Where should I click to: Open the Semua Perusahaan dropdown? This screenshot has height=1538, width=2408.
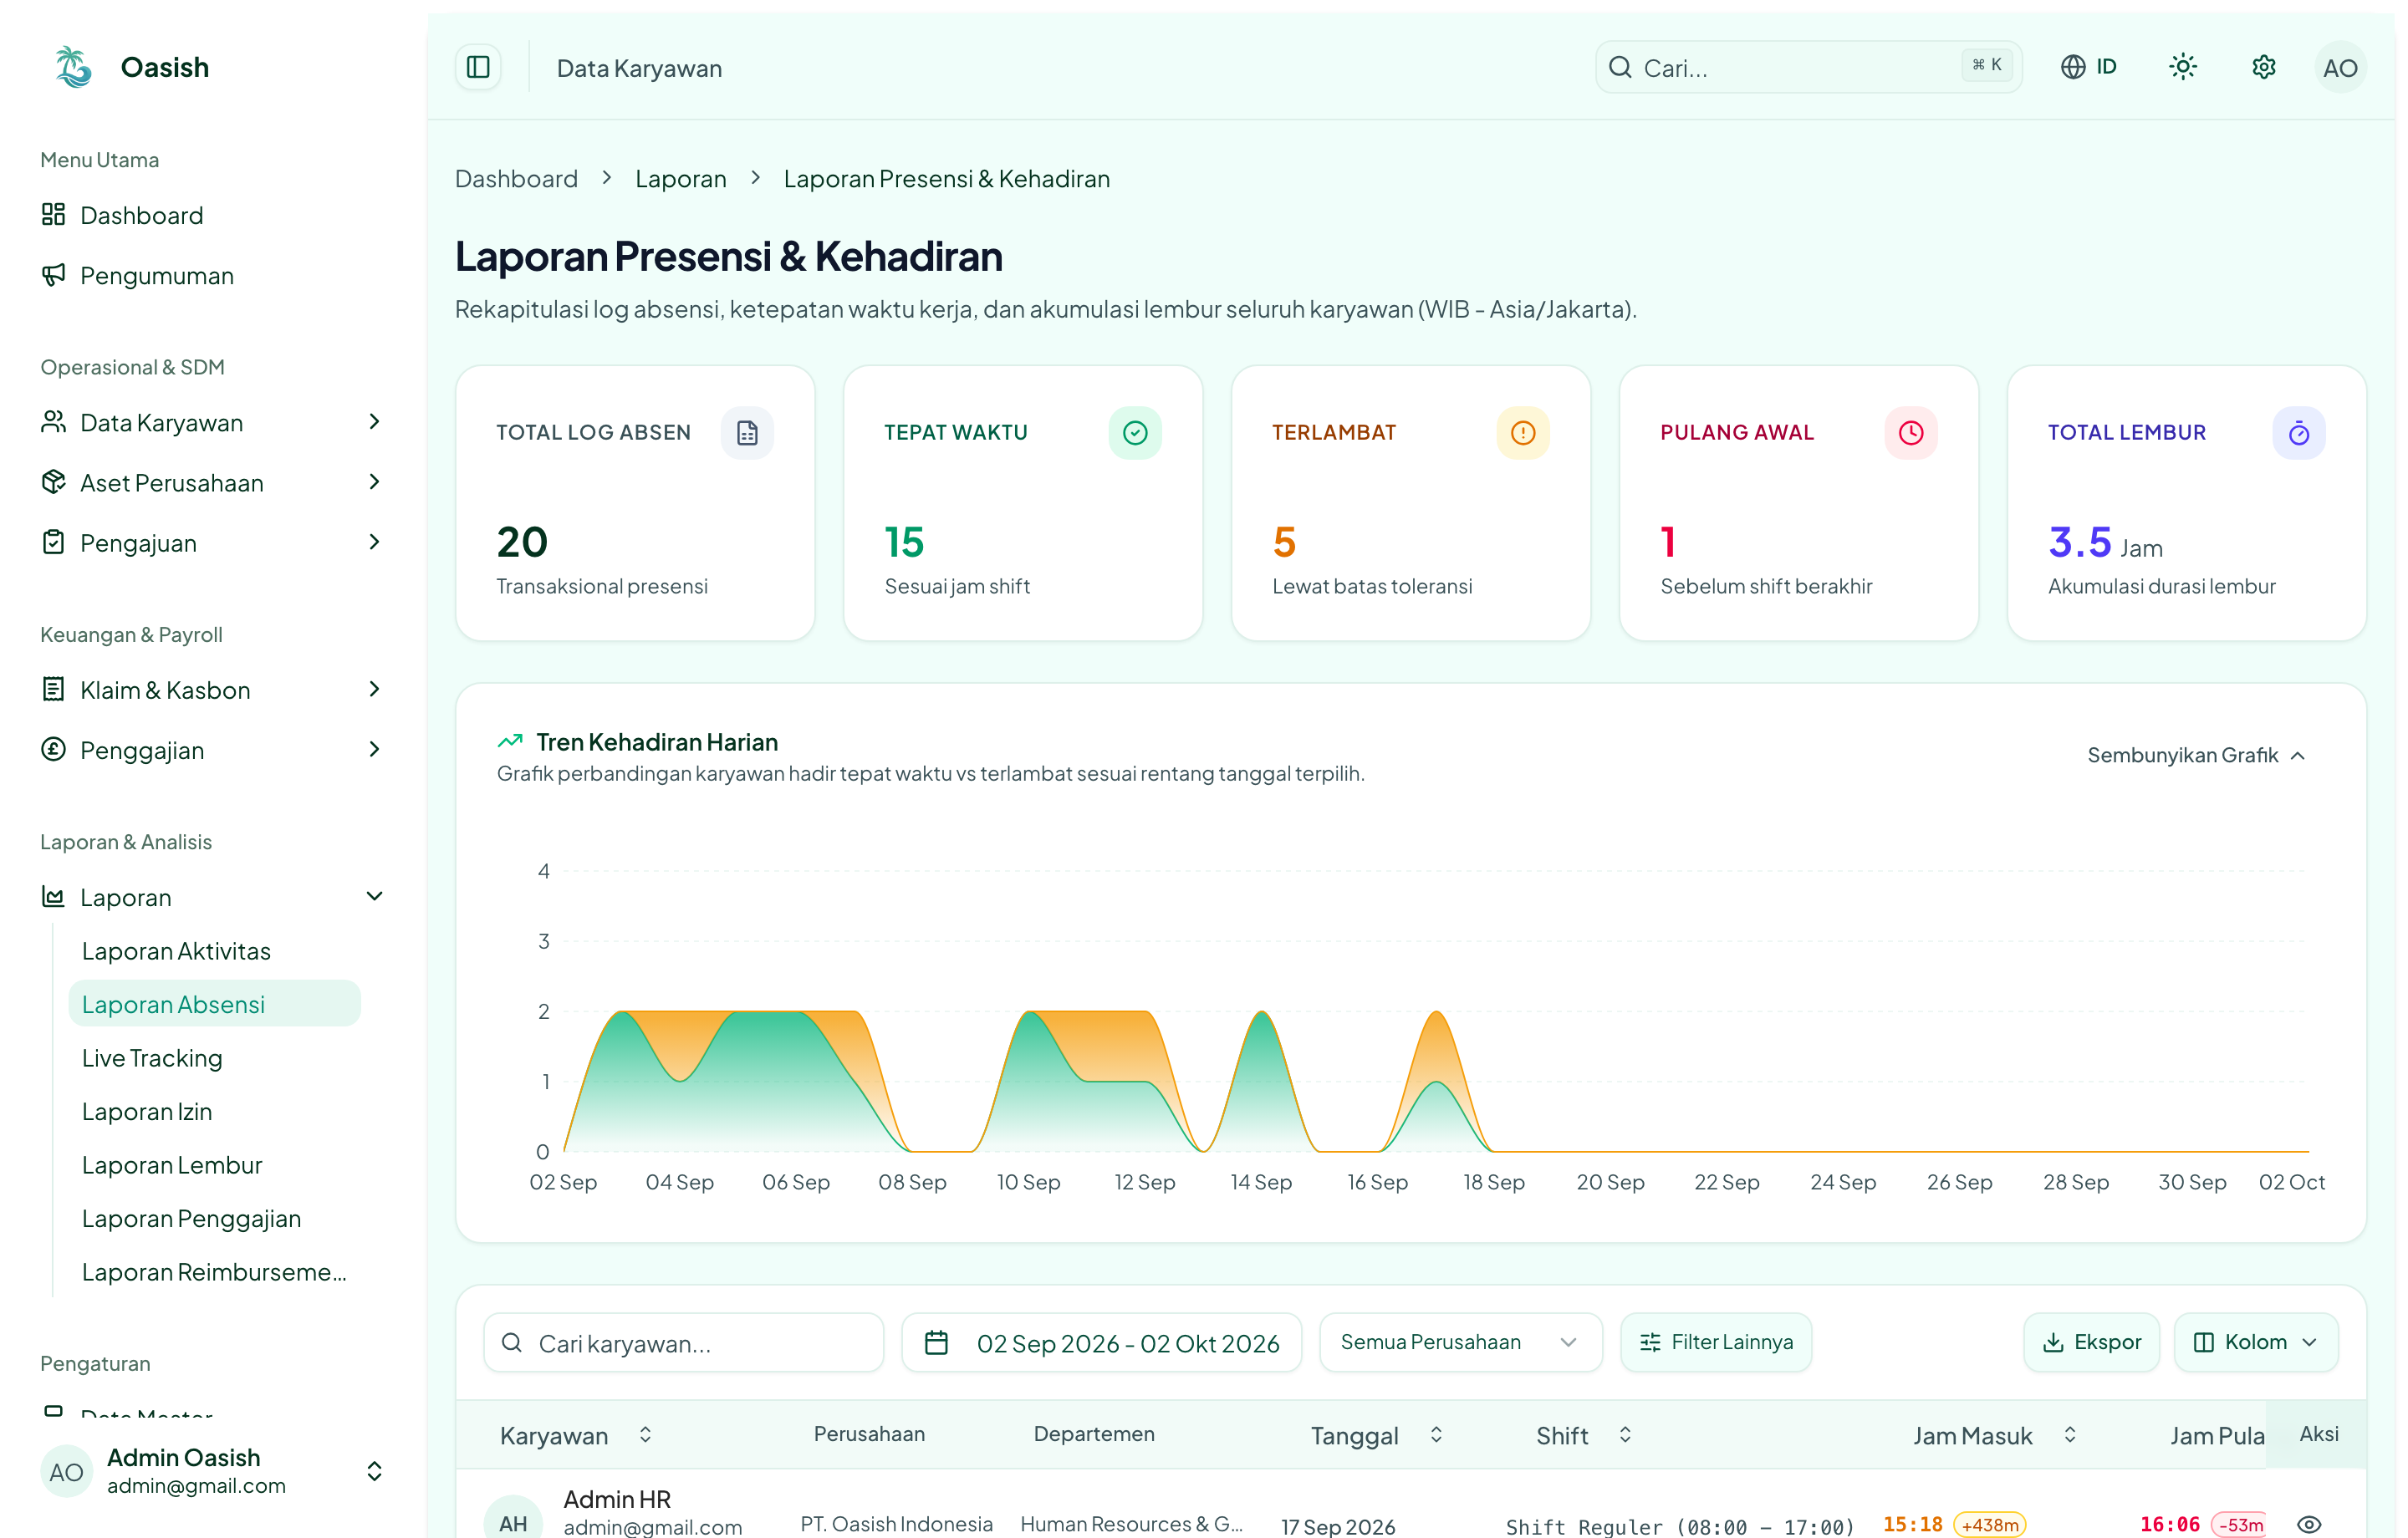1460,1342
